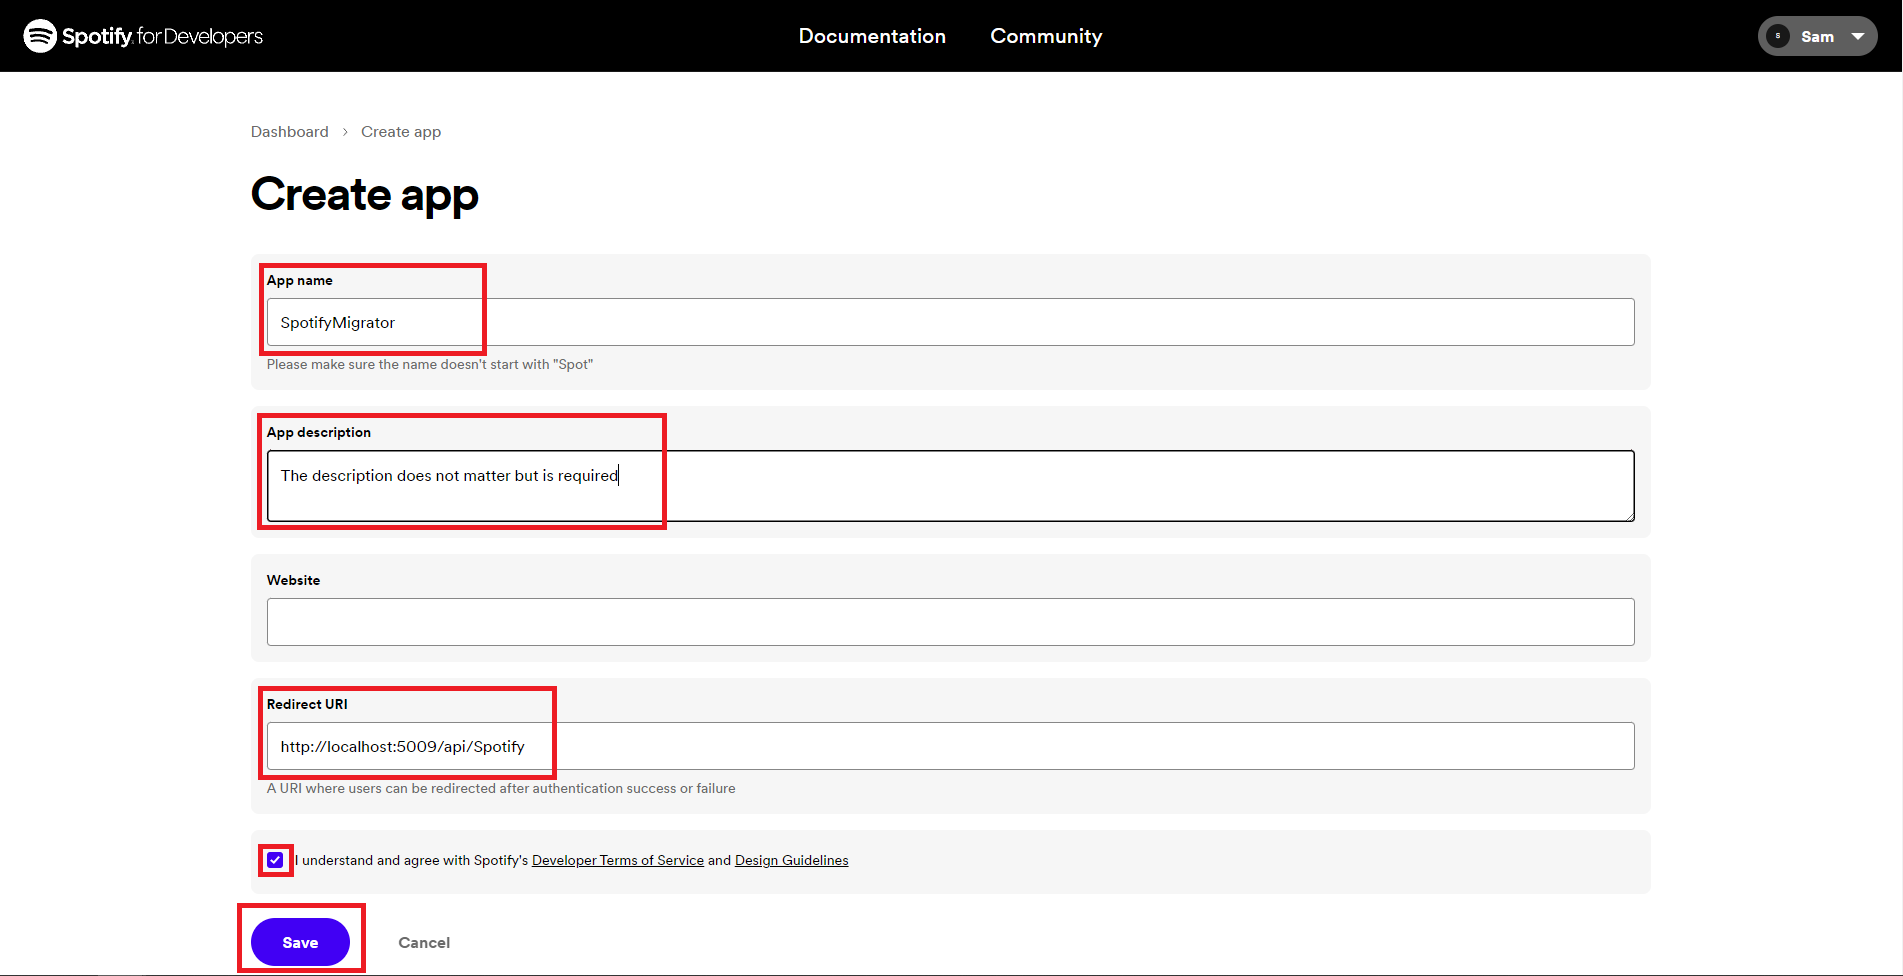Click the Redirect URI input field
The image size is (1903, 976).
[950, 746]
